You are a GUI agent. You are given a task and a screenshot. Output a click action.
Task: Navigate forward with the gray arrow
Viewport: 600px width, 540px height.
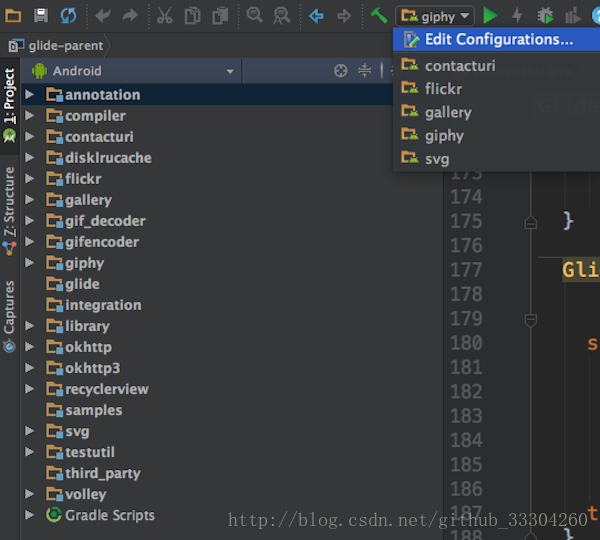coord(344,16)
